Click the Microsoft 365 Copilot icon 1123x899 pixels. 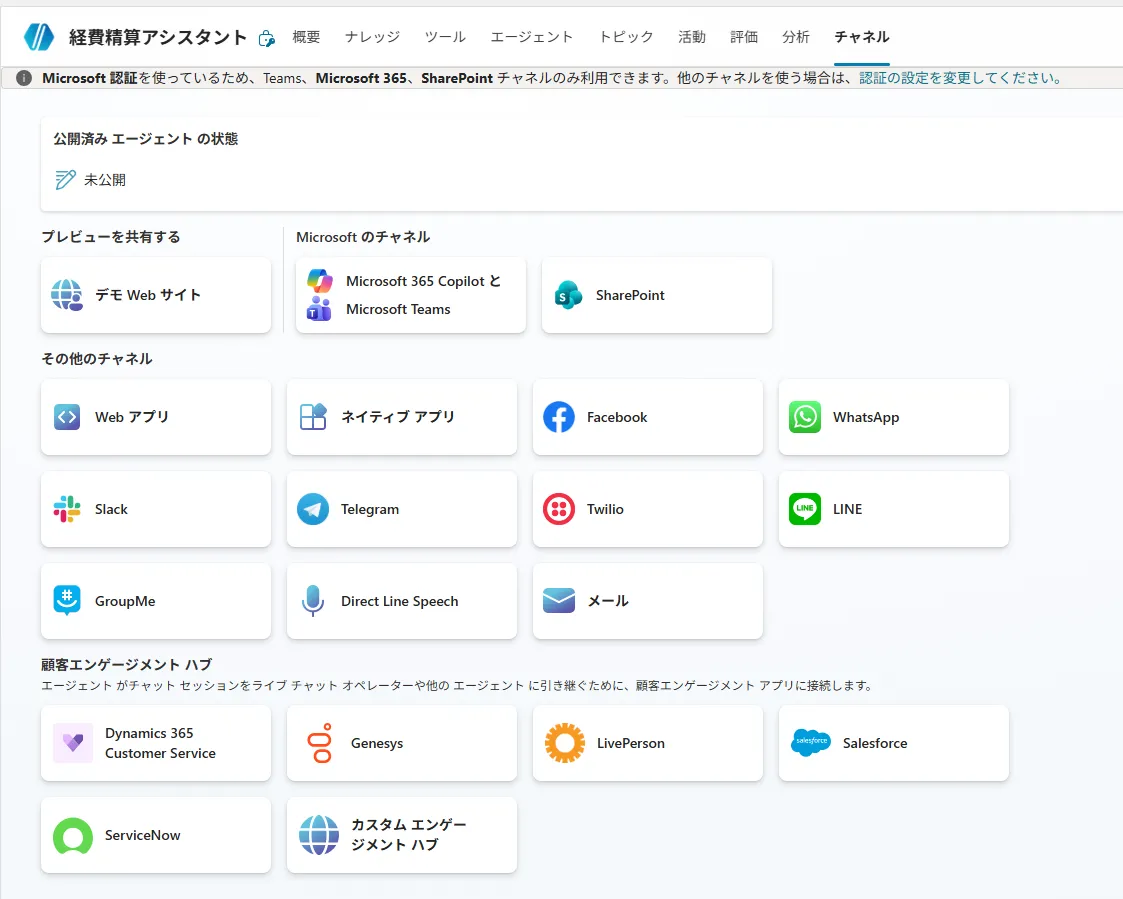coord(319,281)
